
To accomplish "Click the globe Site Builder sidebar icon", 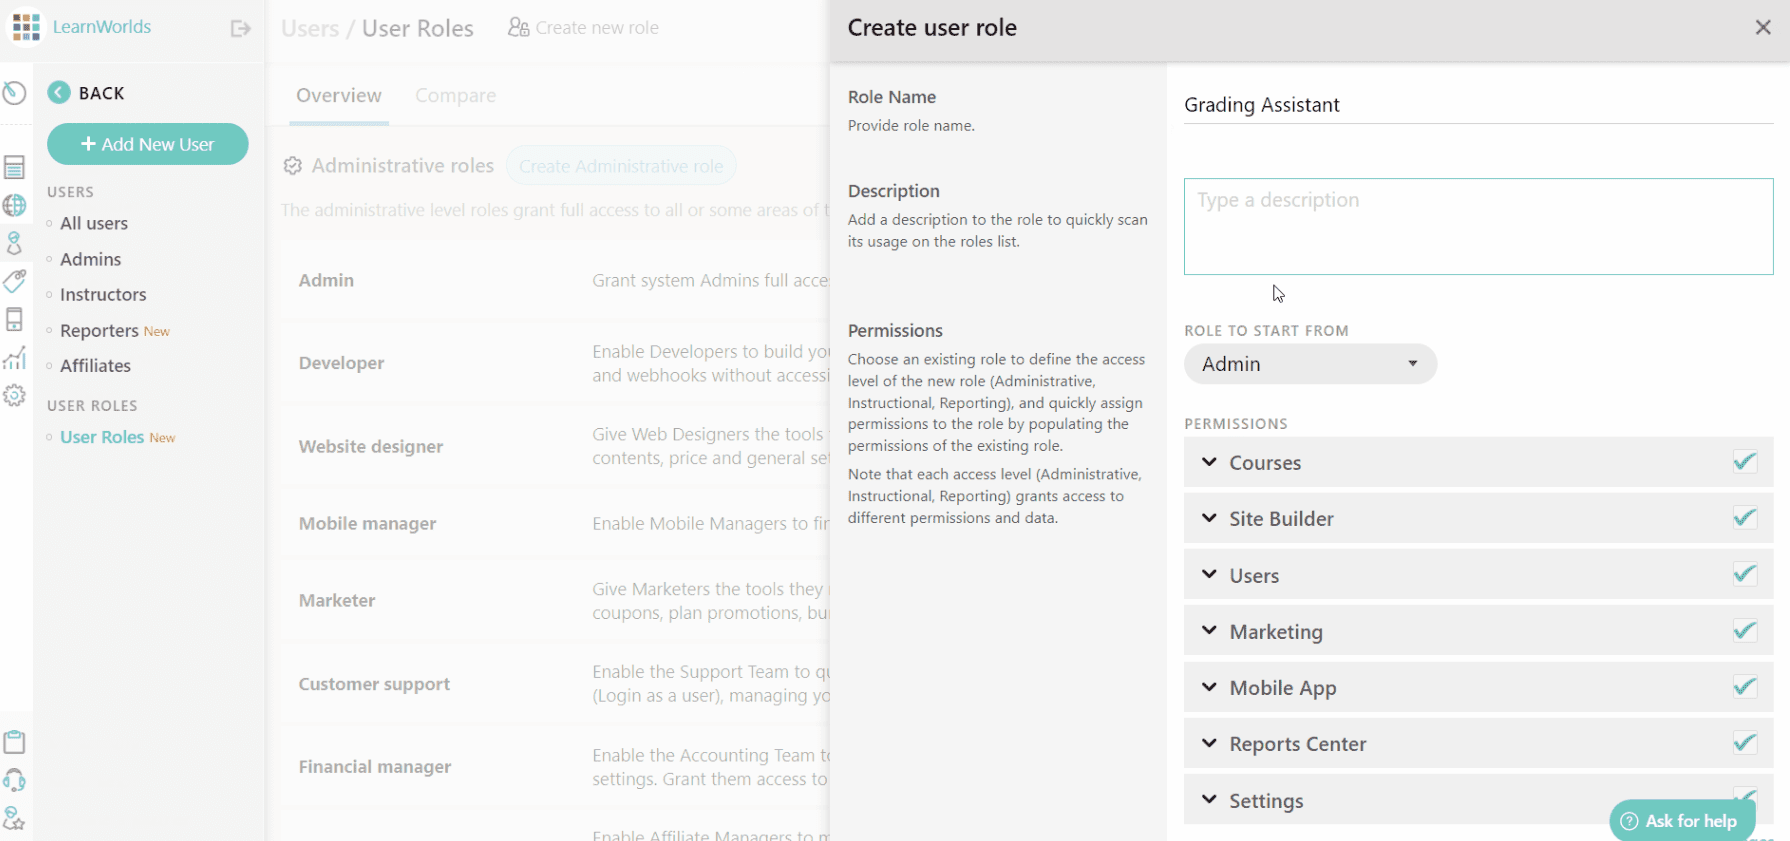I will point(14,205).
